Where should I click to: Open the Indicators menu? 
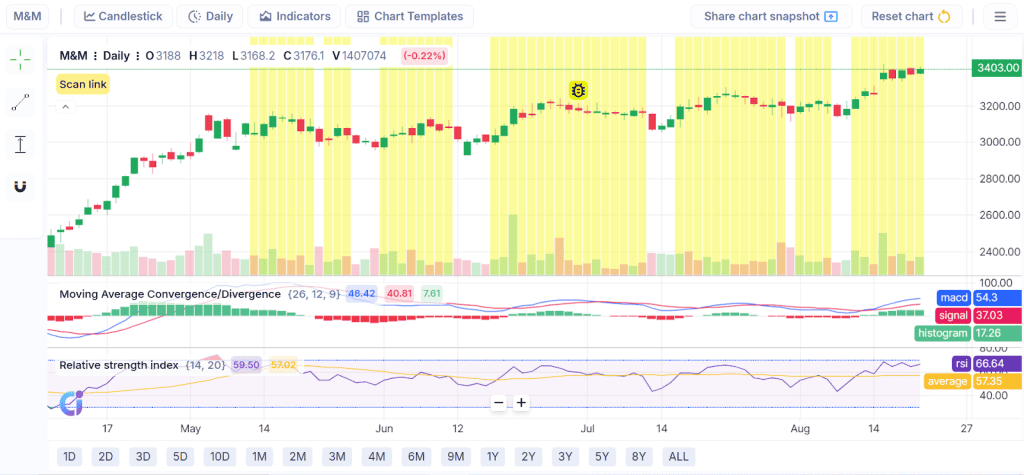pos(294,16)
